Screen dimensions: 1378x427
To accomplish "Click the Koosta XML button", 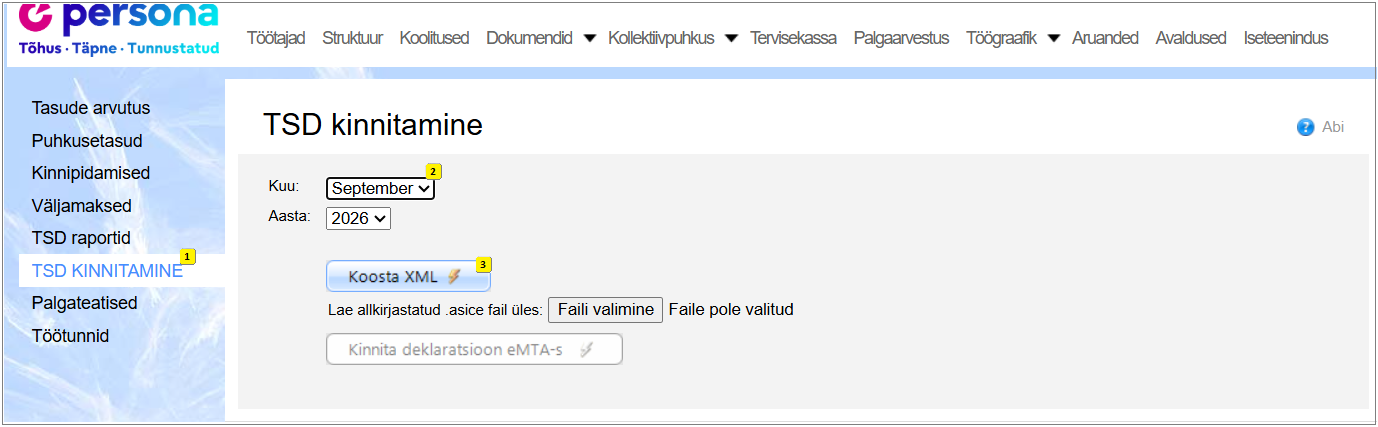I will coord(408,277).
